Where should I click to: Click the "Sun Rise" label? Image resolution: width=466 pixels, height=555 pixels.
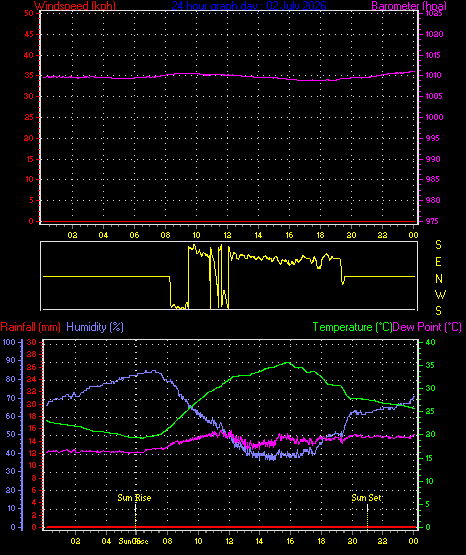pos(134,498)
